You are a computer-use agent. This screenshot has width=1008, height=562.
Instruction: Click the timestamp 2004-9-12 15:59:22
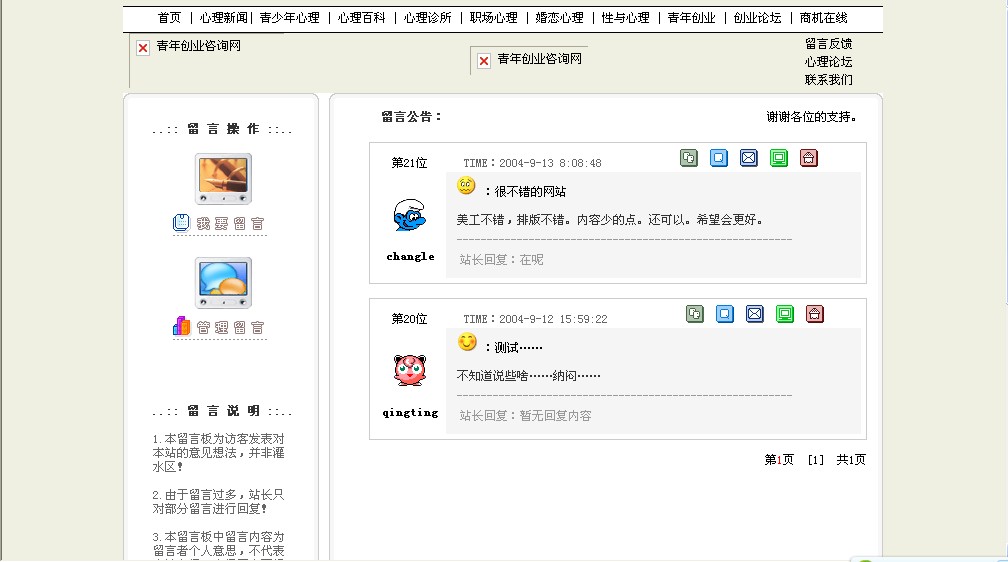(x=553, y=319)
